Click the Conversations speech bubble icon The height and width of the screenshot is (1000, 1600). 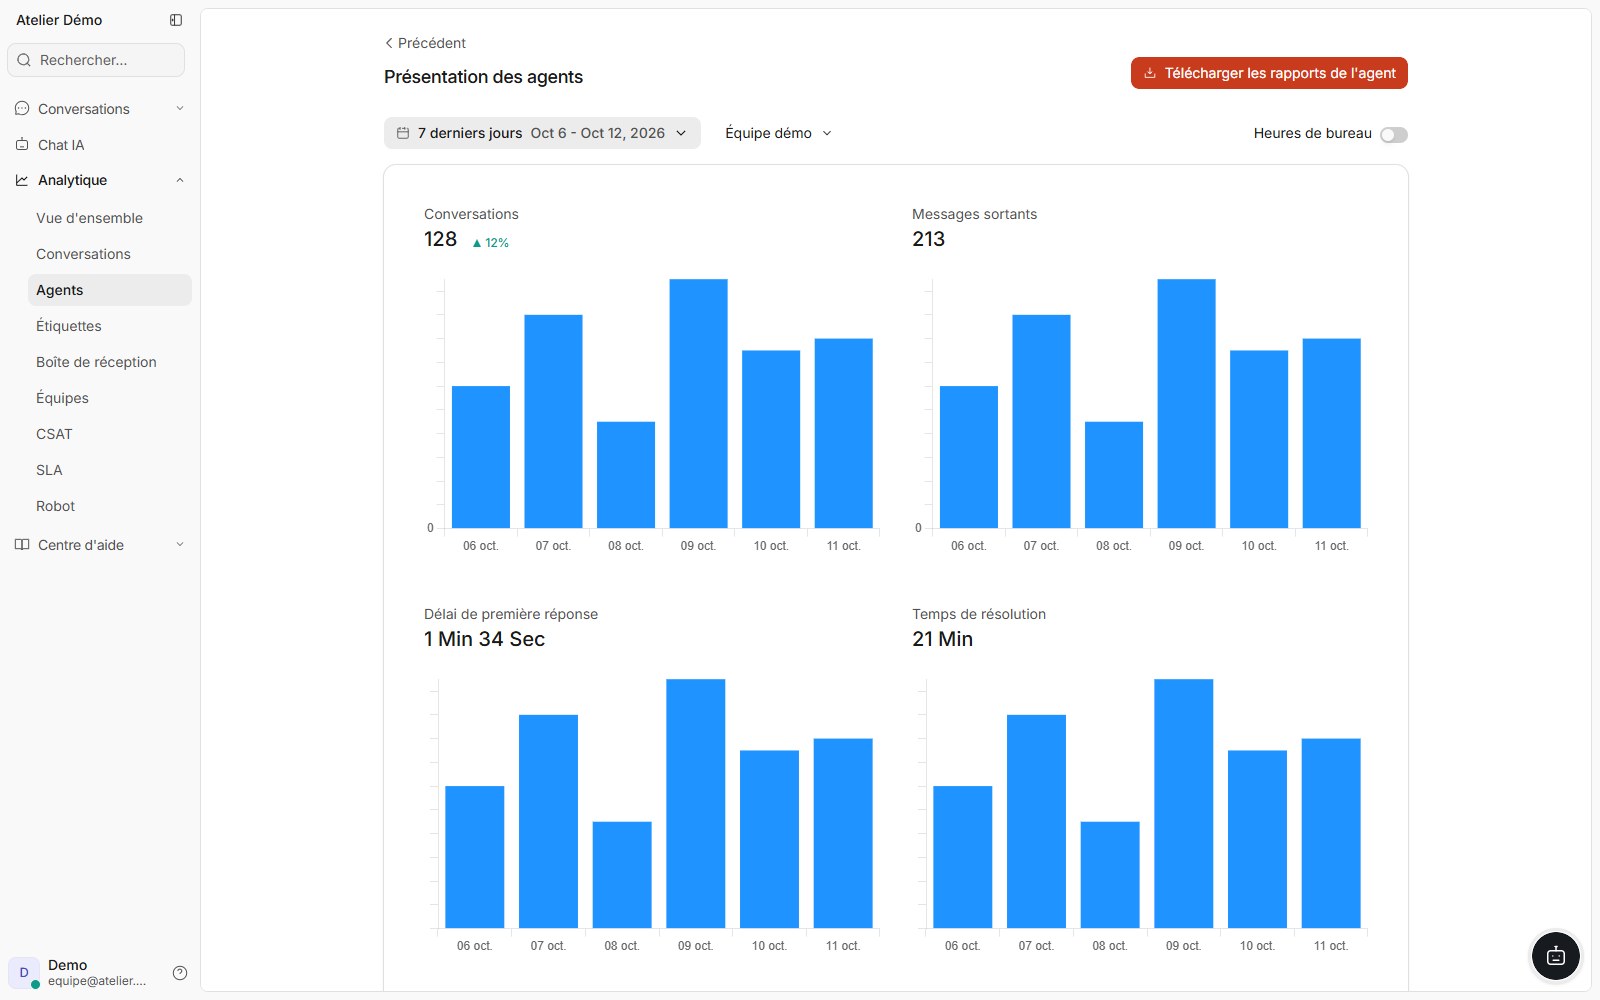coord(22,108)
